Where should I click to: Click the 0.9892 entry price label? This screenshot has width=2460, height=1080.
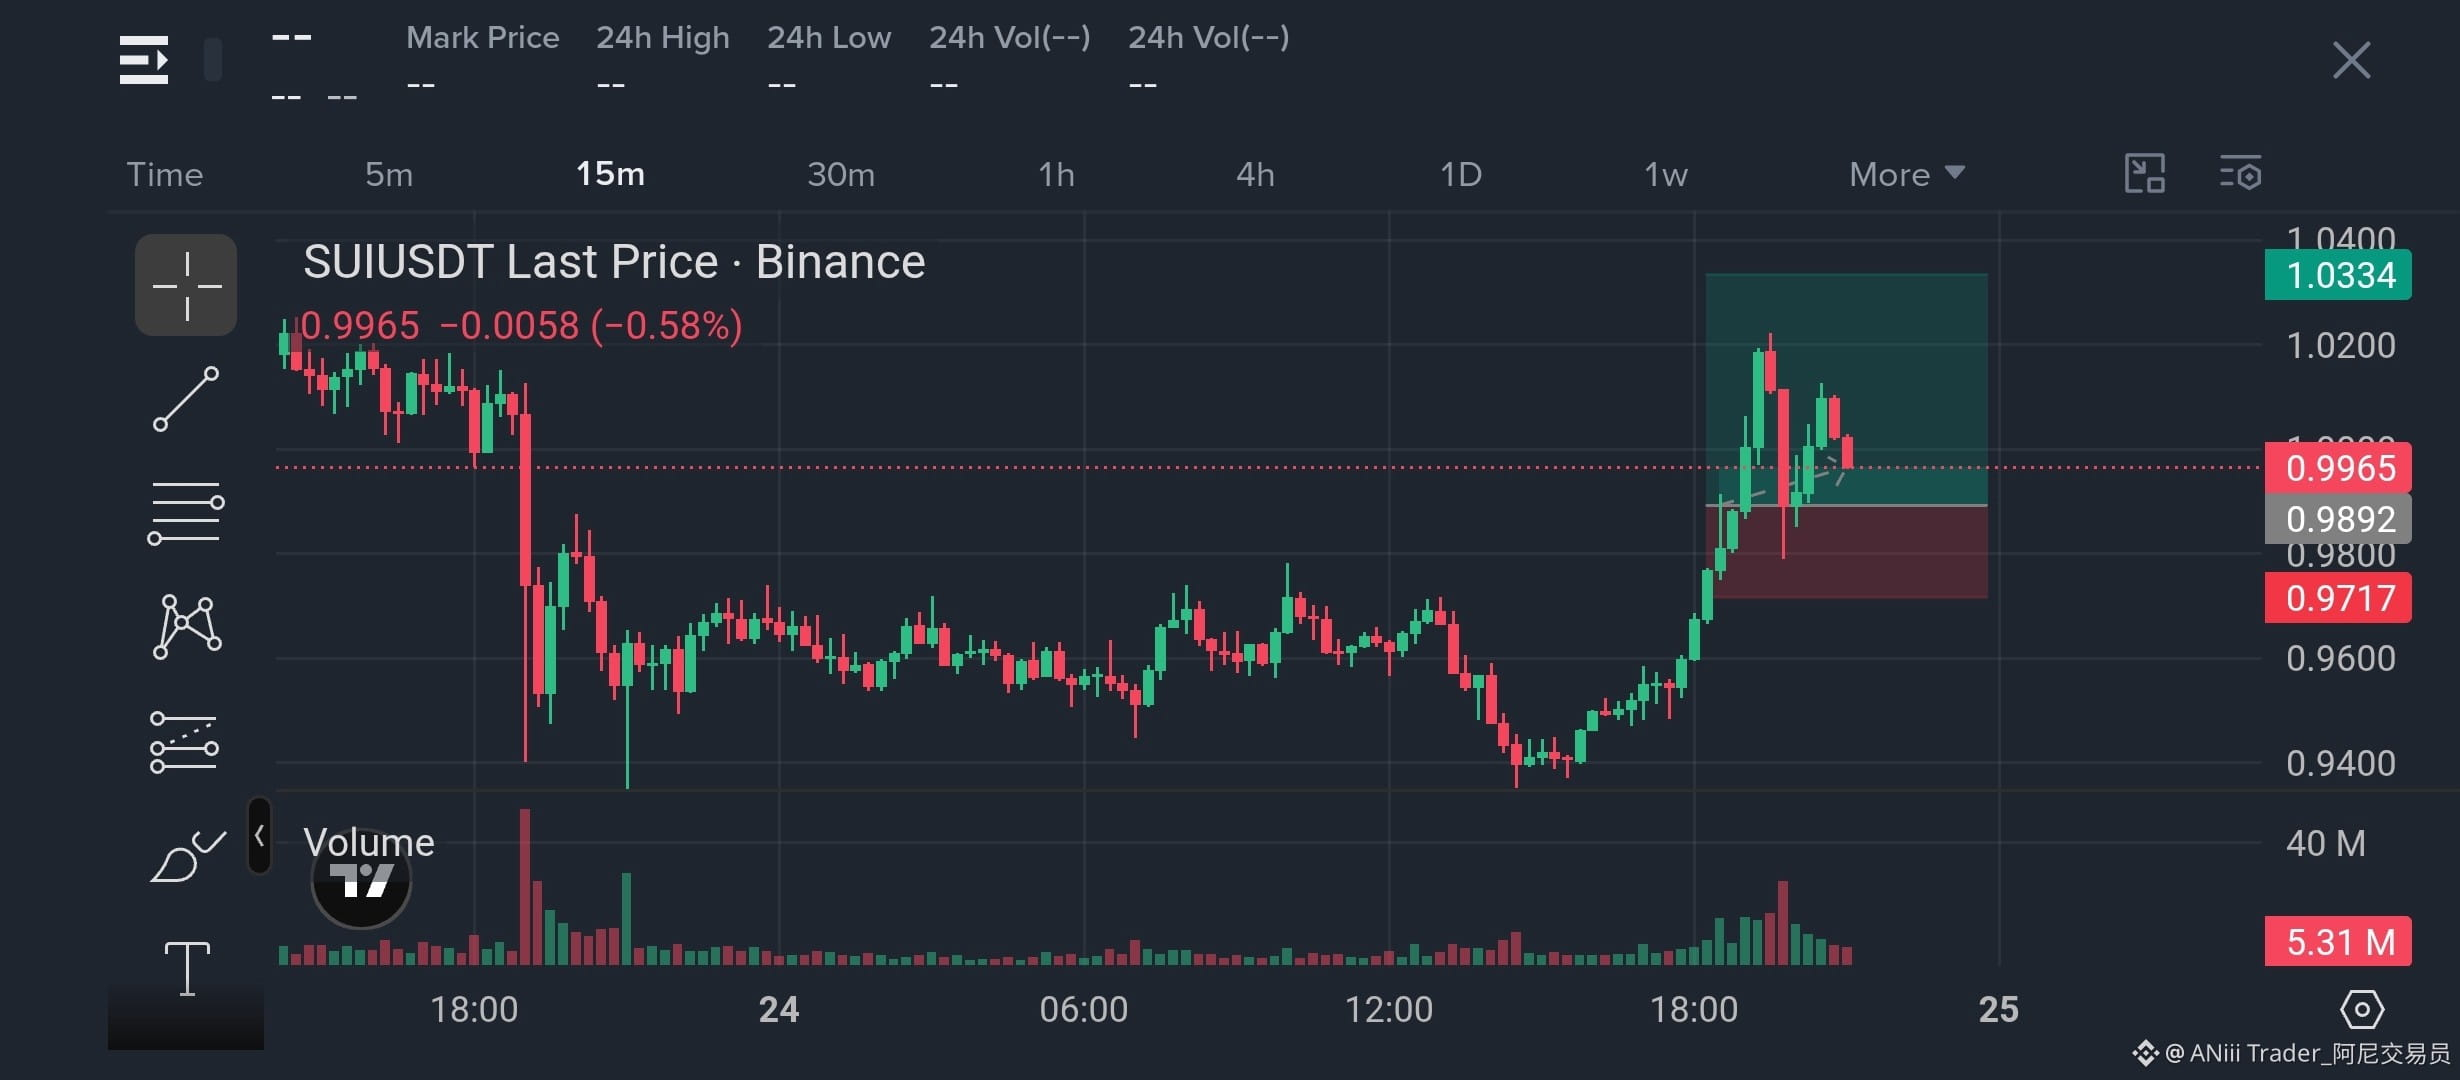[2338, 519]
